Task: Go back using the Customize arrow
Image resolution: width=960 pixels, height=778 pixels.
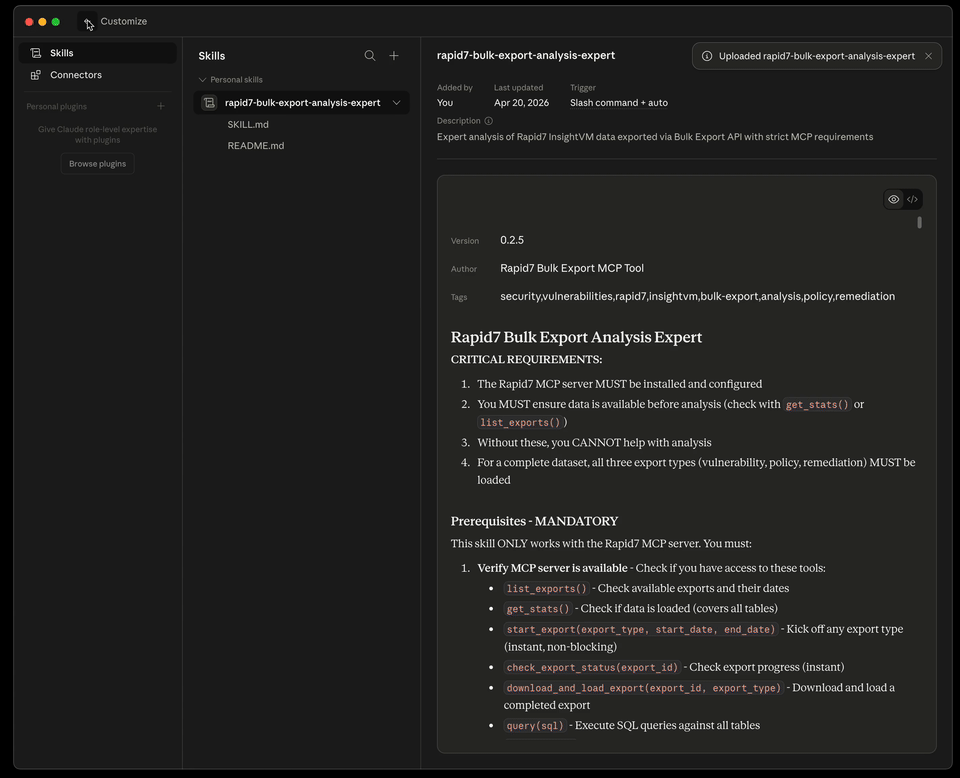Action: 88,22
